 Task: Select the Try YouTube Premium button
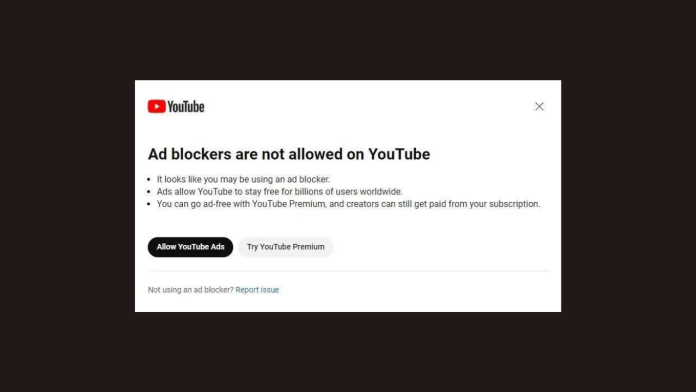click(285, 247)
